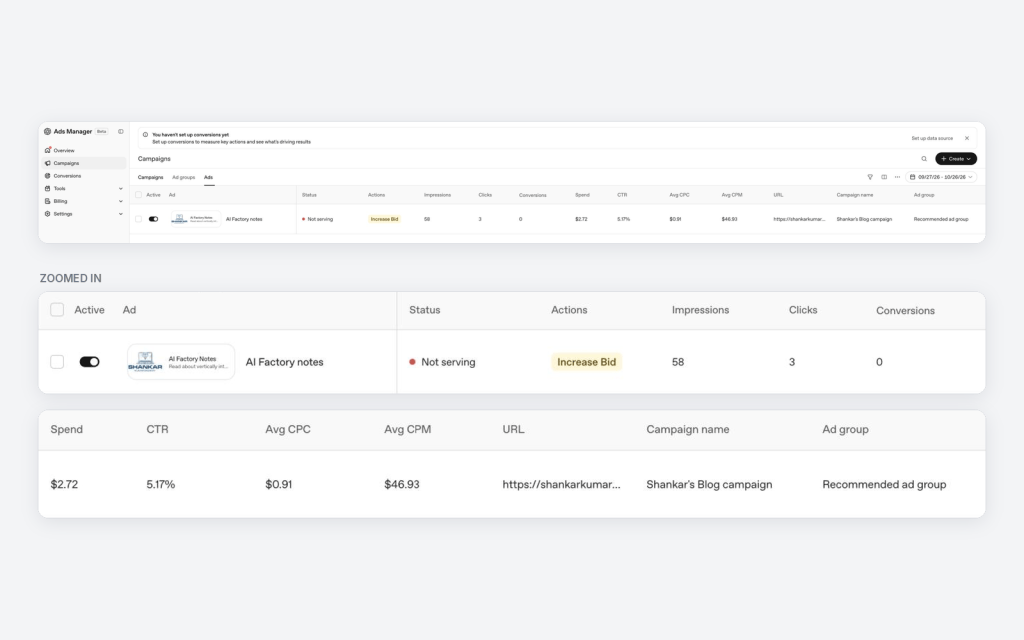Click the Spend header in zoomed-in panel
1024x640 pixels.
click(x=67, y=429)
